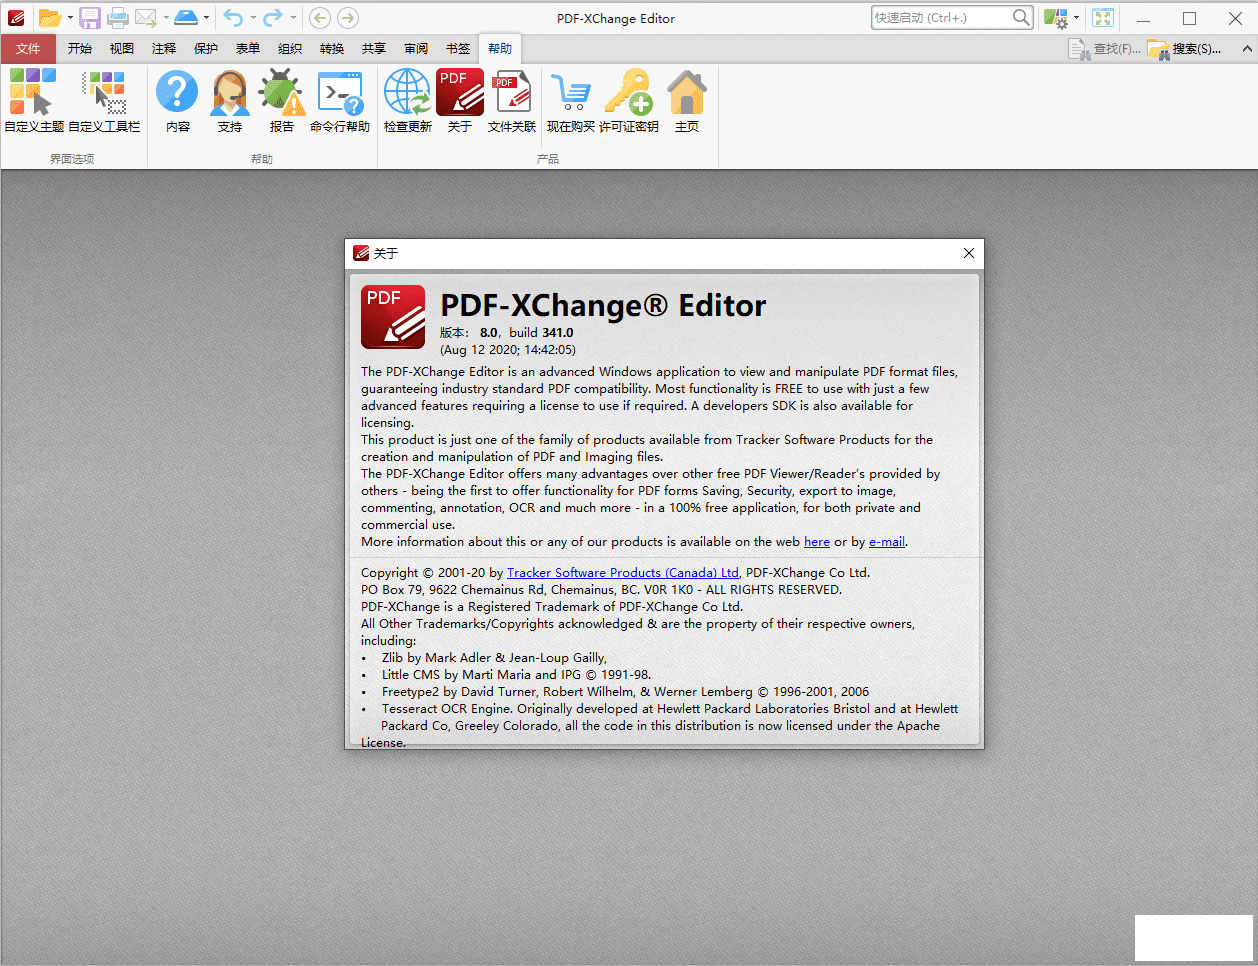Click the 快速启动 quick launch search field

click(952, 18)
